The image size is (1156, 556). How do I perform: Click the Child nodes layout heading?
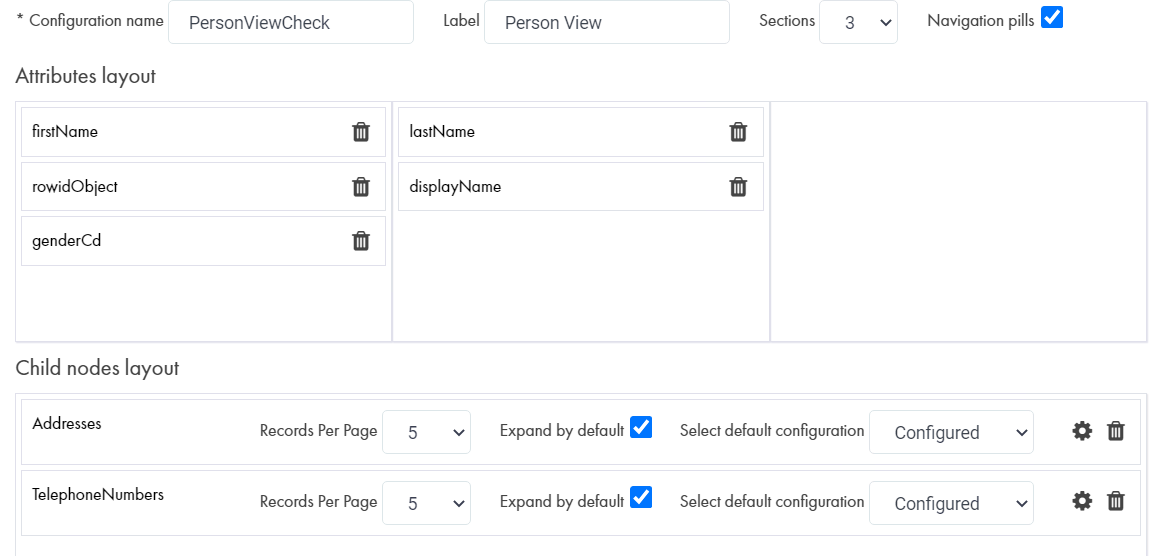(97, 368)
